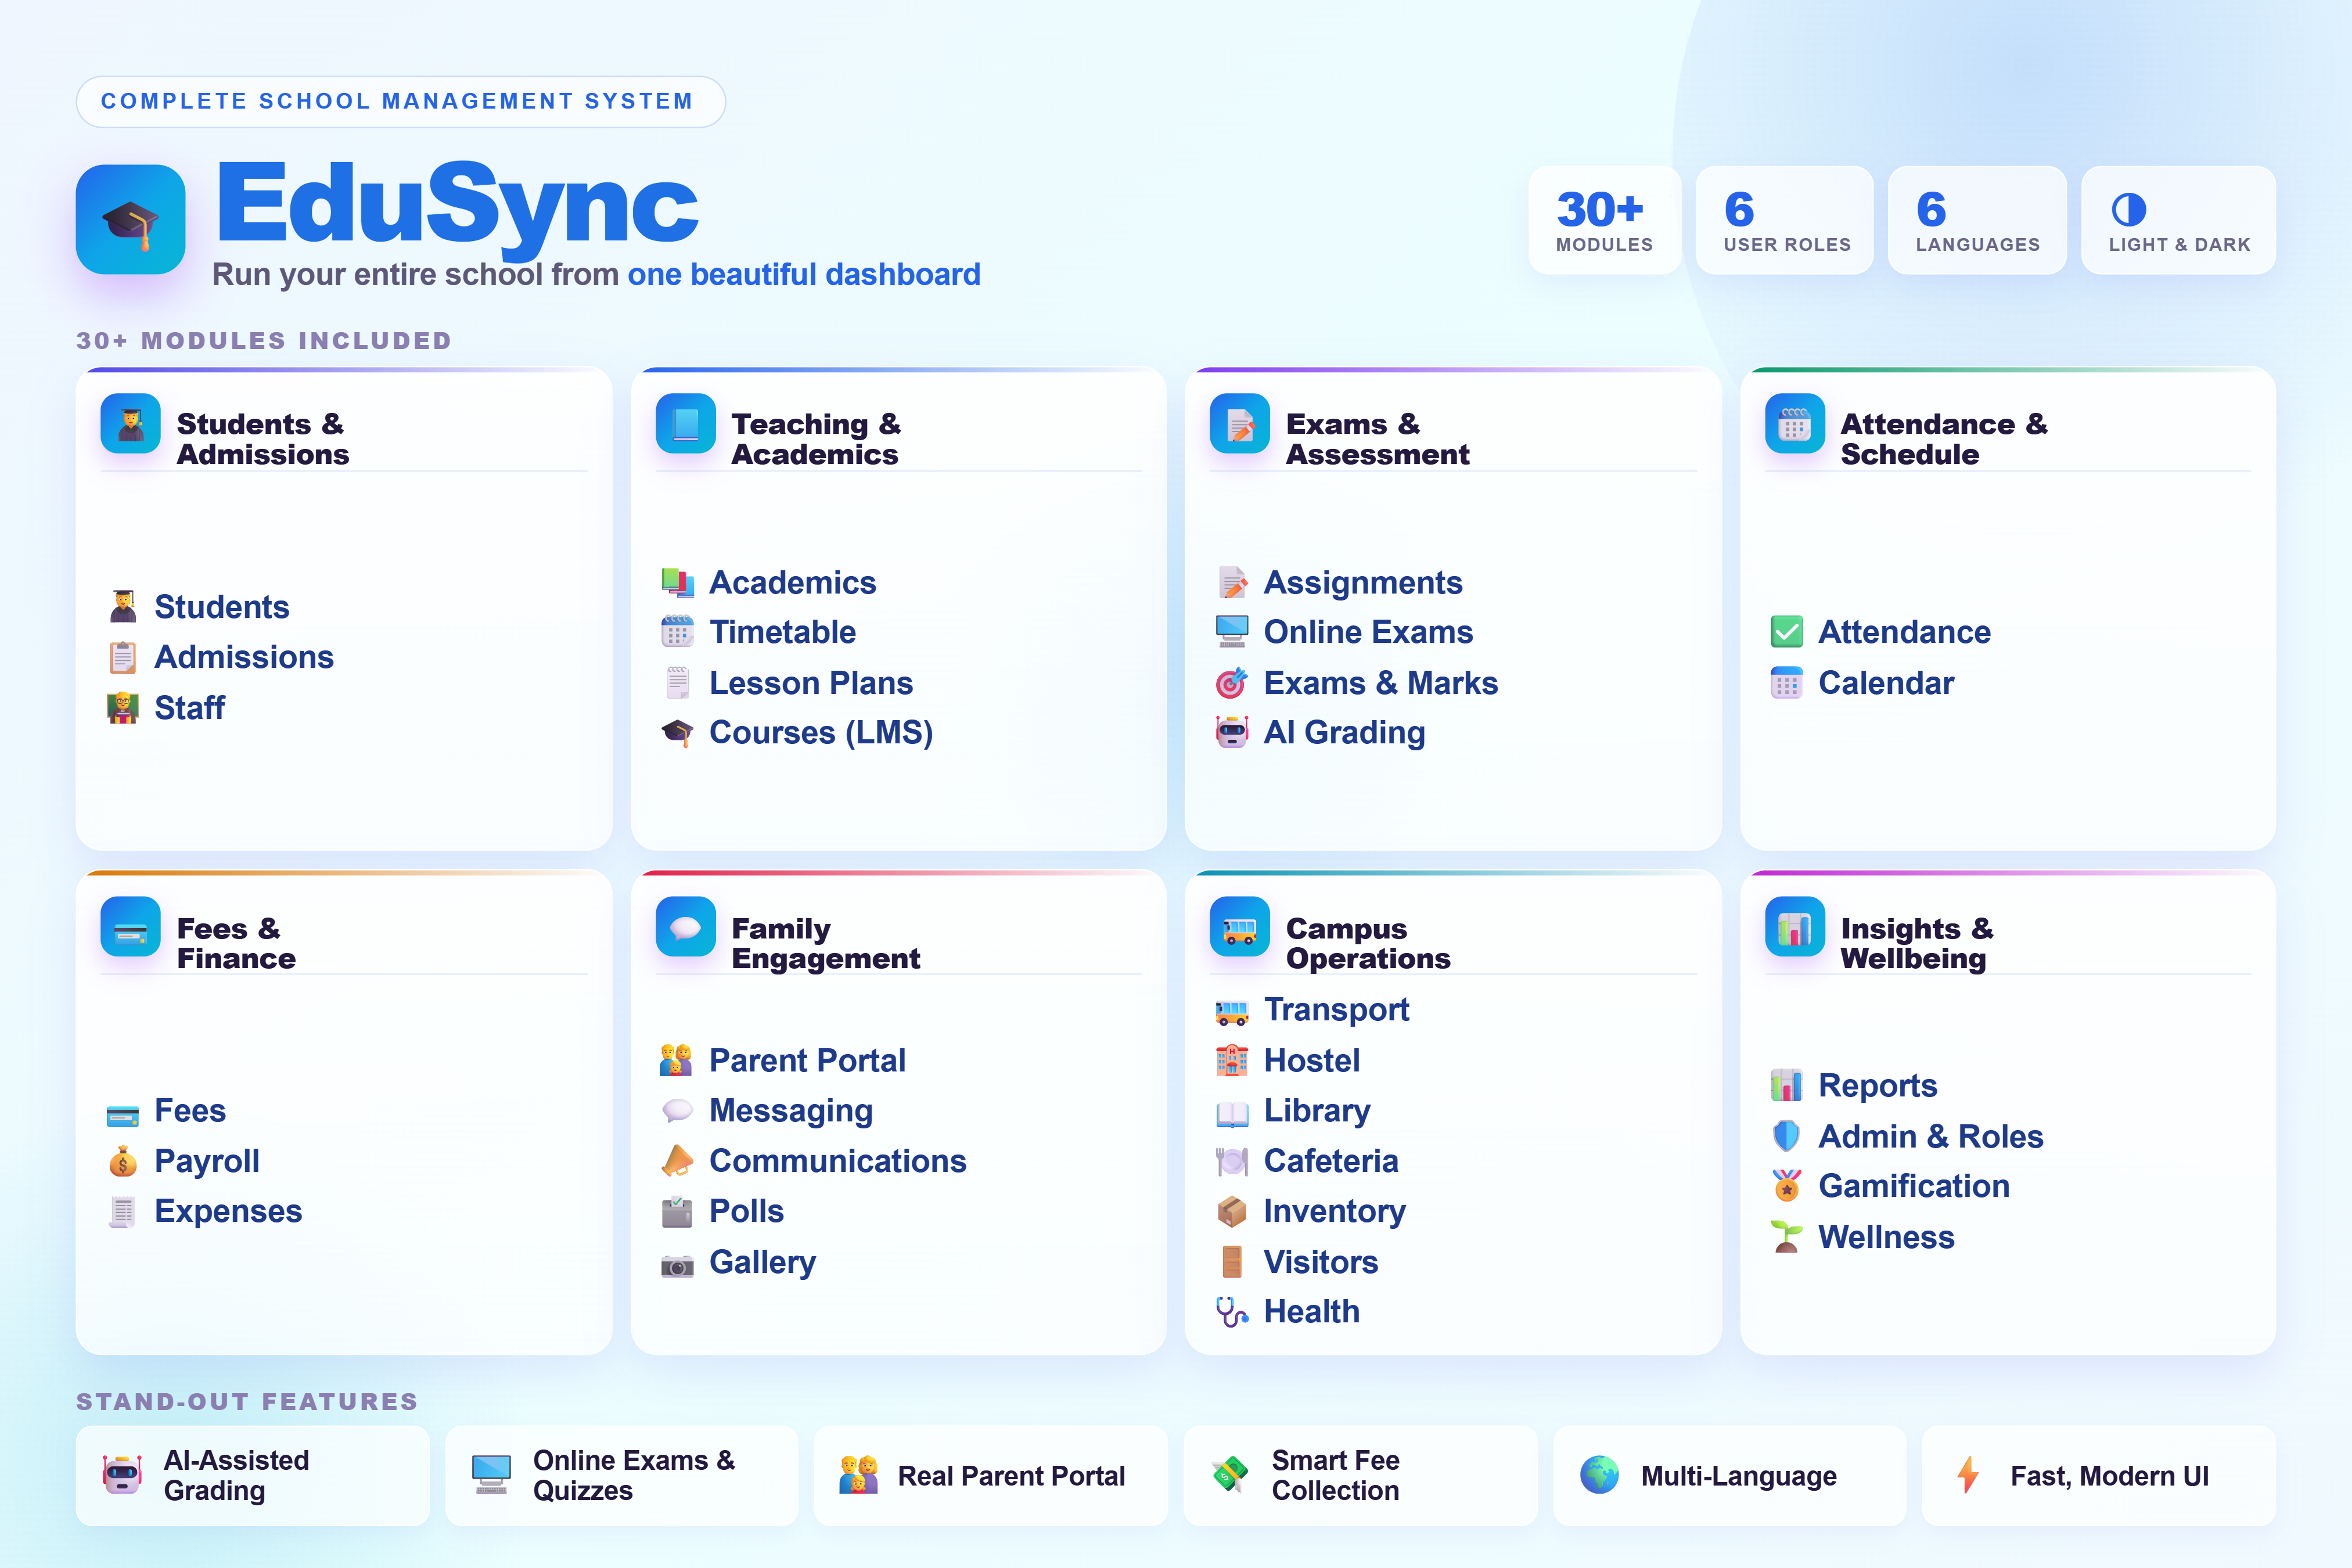
Task: Select the AI-Assisted Grading feature card
Action: coord(253,1476)
